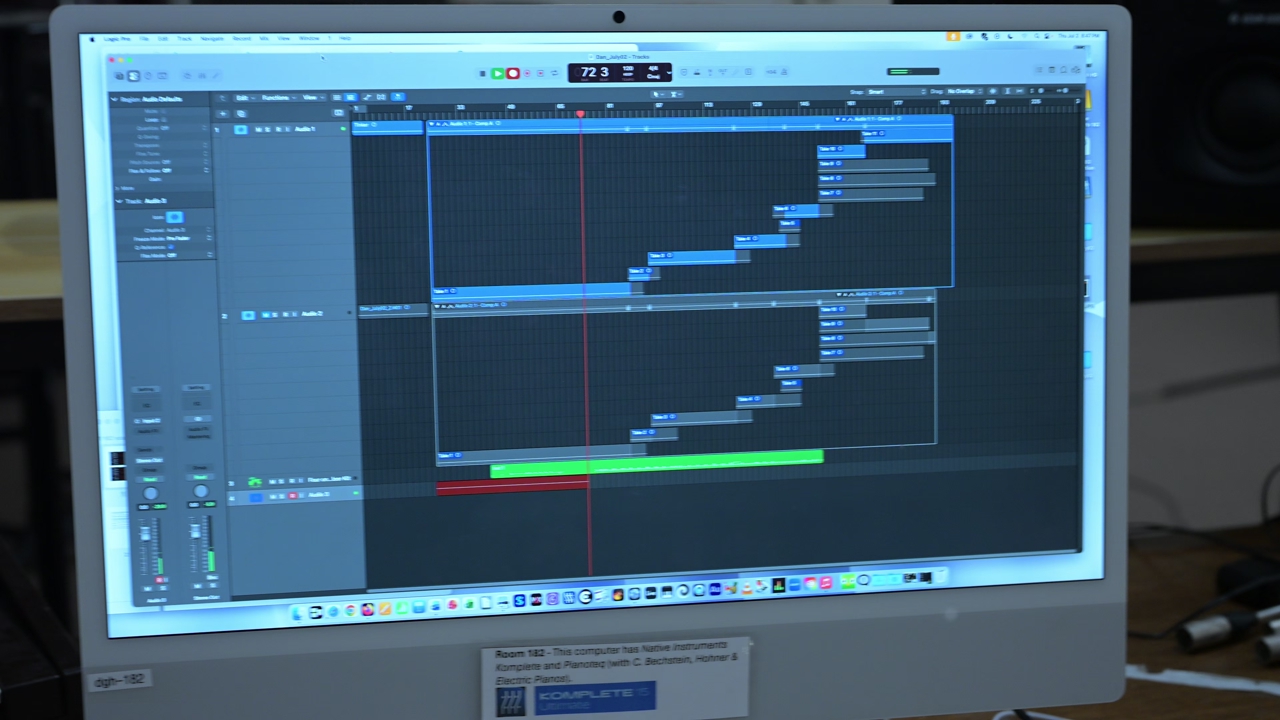Open the File menu
Screen dimensions: 1280x720
tap(146, 38)
